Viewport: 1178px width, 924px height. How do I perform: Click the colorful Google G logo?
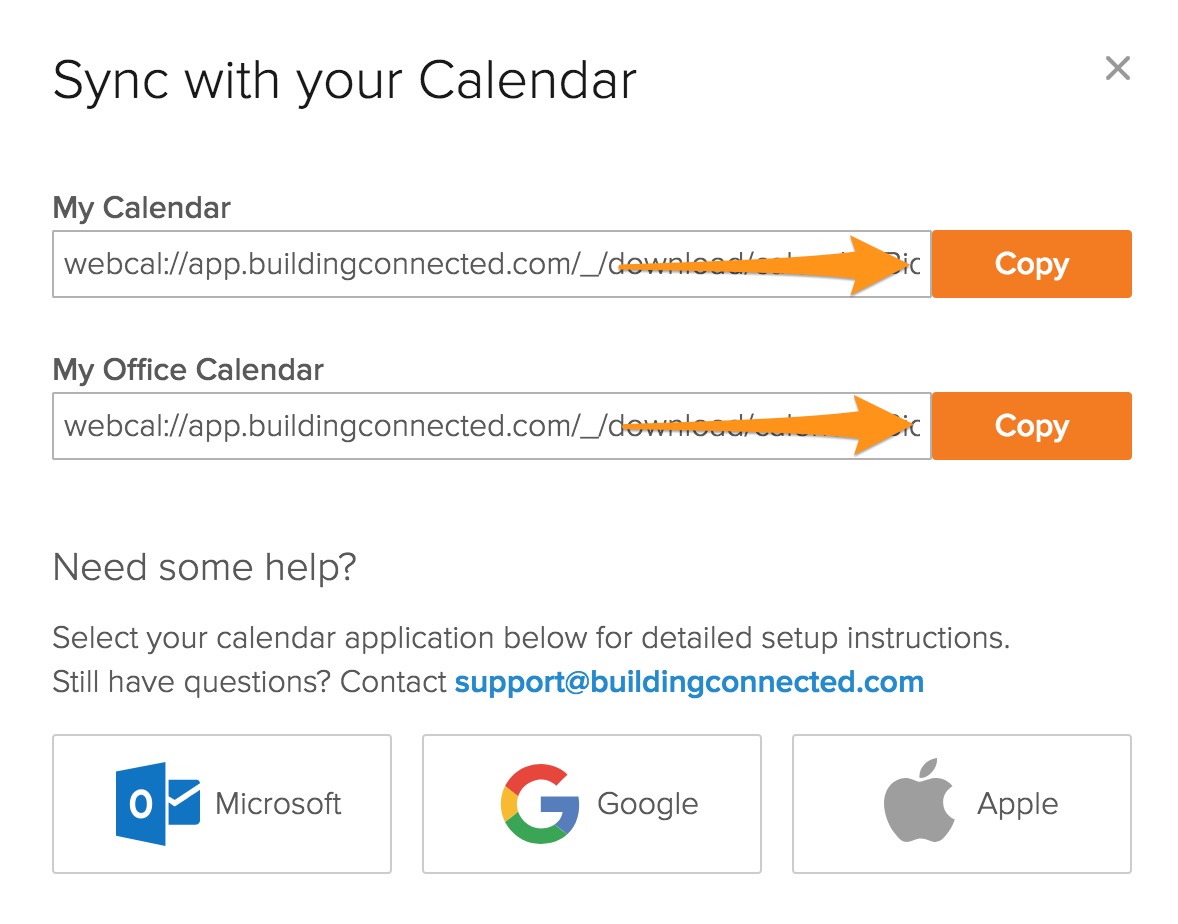point(540,804)
